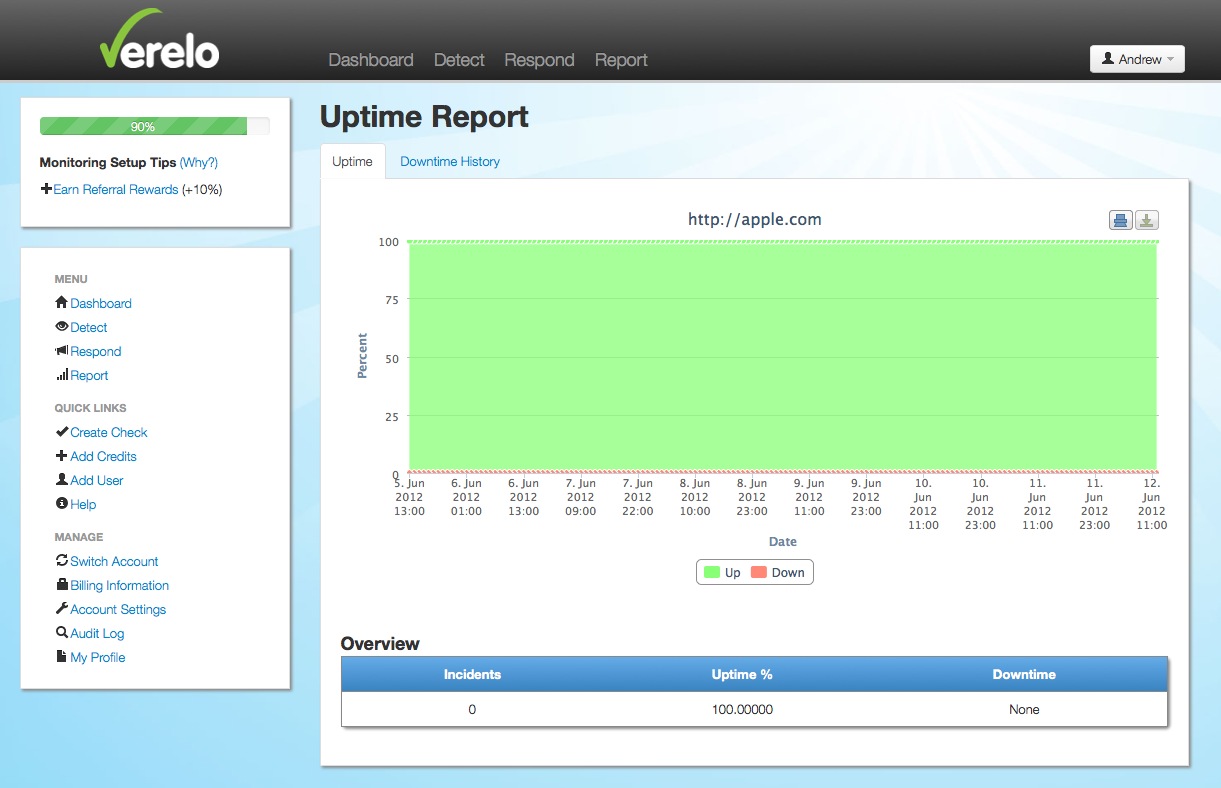Viewport: 1221px width, 788px height.
Task: Click the Detect eye icon in sidebar
Action: coord(62,327)
